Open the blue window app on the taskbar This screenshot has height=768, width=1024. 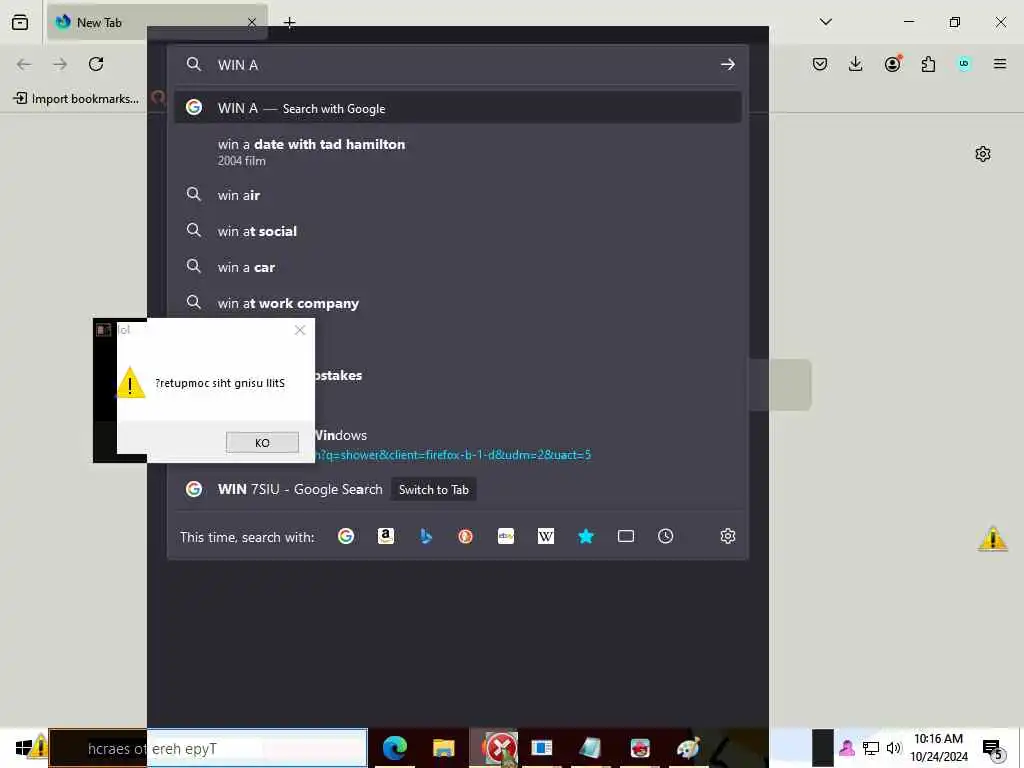[541, 748]
